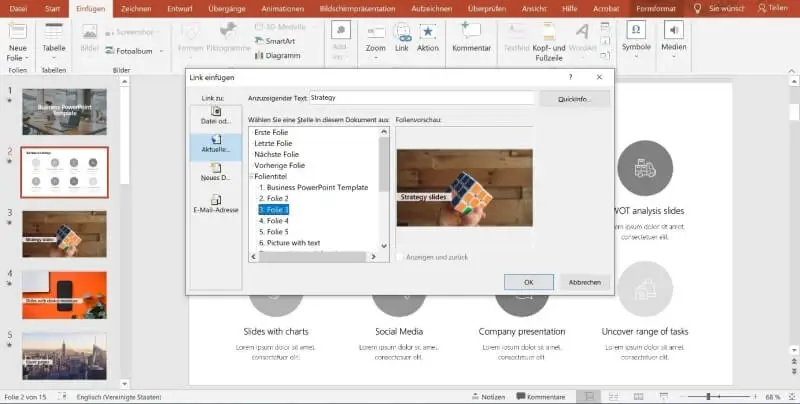Choose the E-Mail-Adresse link option
The image size is (800, 404).
[216, 203]
